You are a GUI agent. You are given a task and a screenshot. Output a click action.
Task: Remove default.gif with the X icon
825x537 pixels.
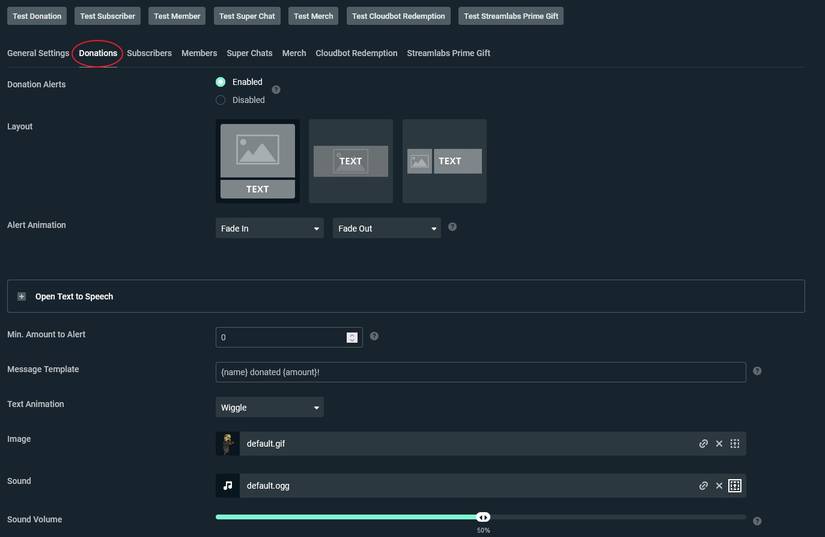[719, 443]
